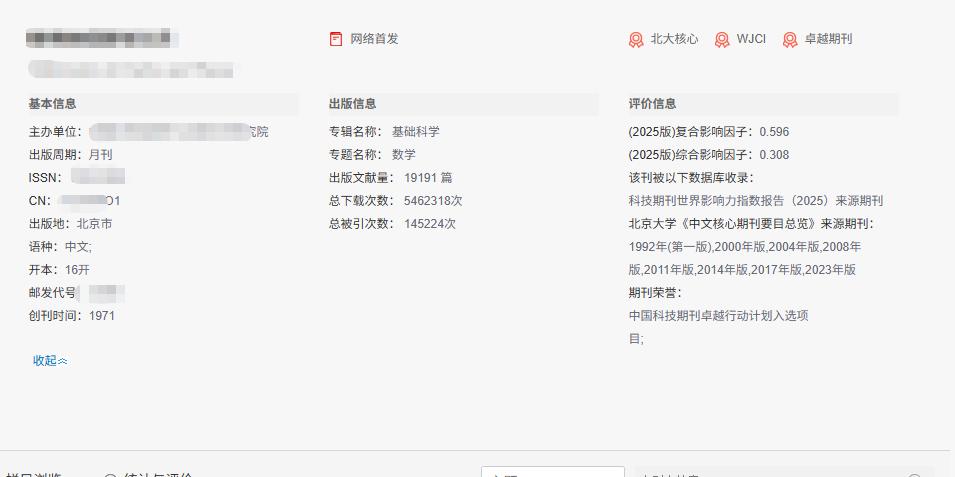Click the 卓越期刊 badge label
Viewport: 955px width, 477px height.
point(828,39)
